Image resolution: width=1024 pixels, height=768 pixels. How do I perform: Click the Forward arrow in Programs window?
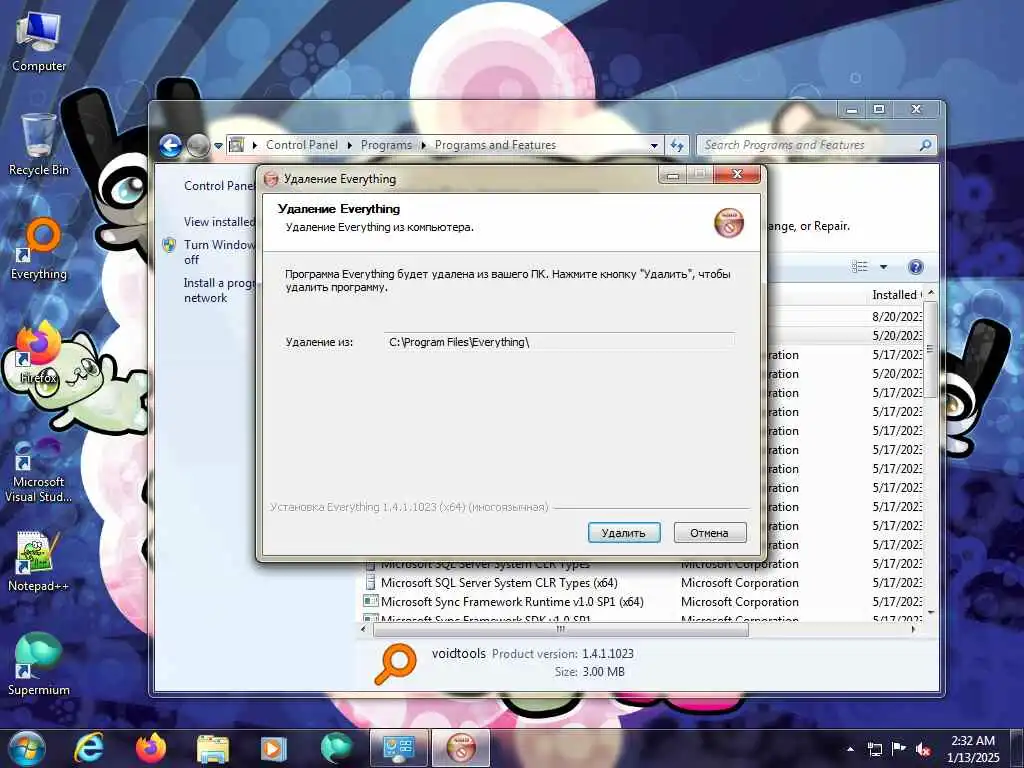(198, 145)
